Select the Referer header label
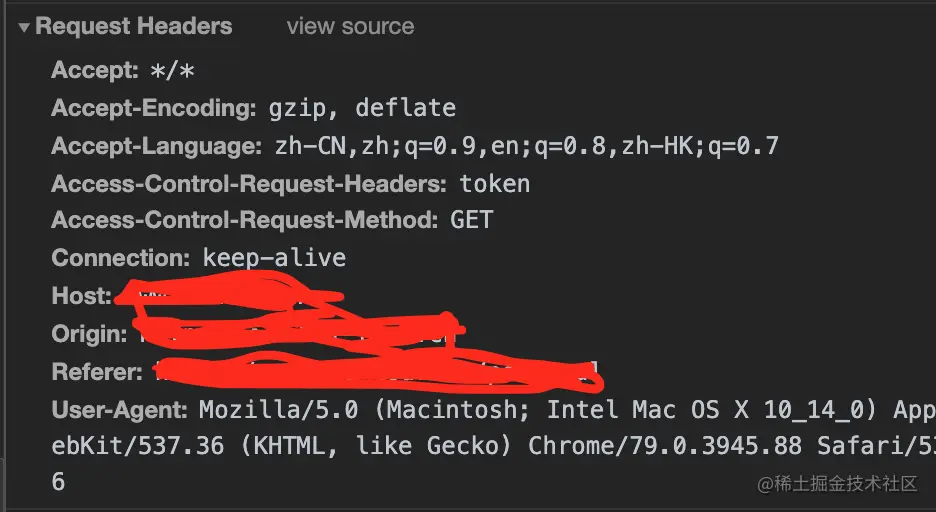Viewport: 936px width, 512px height. pyautogui.click(x=97, y=372)
